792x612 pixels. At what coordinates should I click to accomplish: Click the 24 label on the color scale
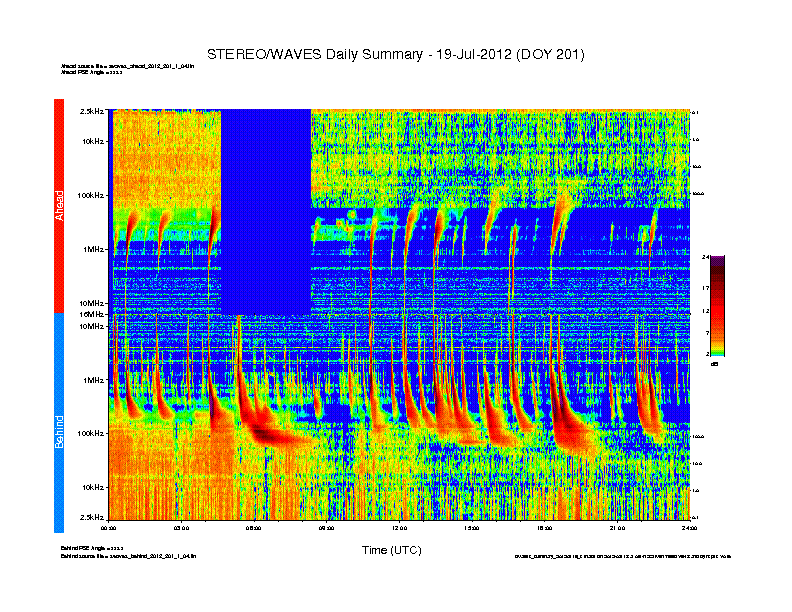point(705,258)
